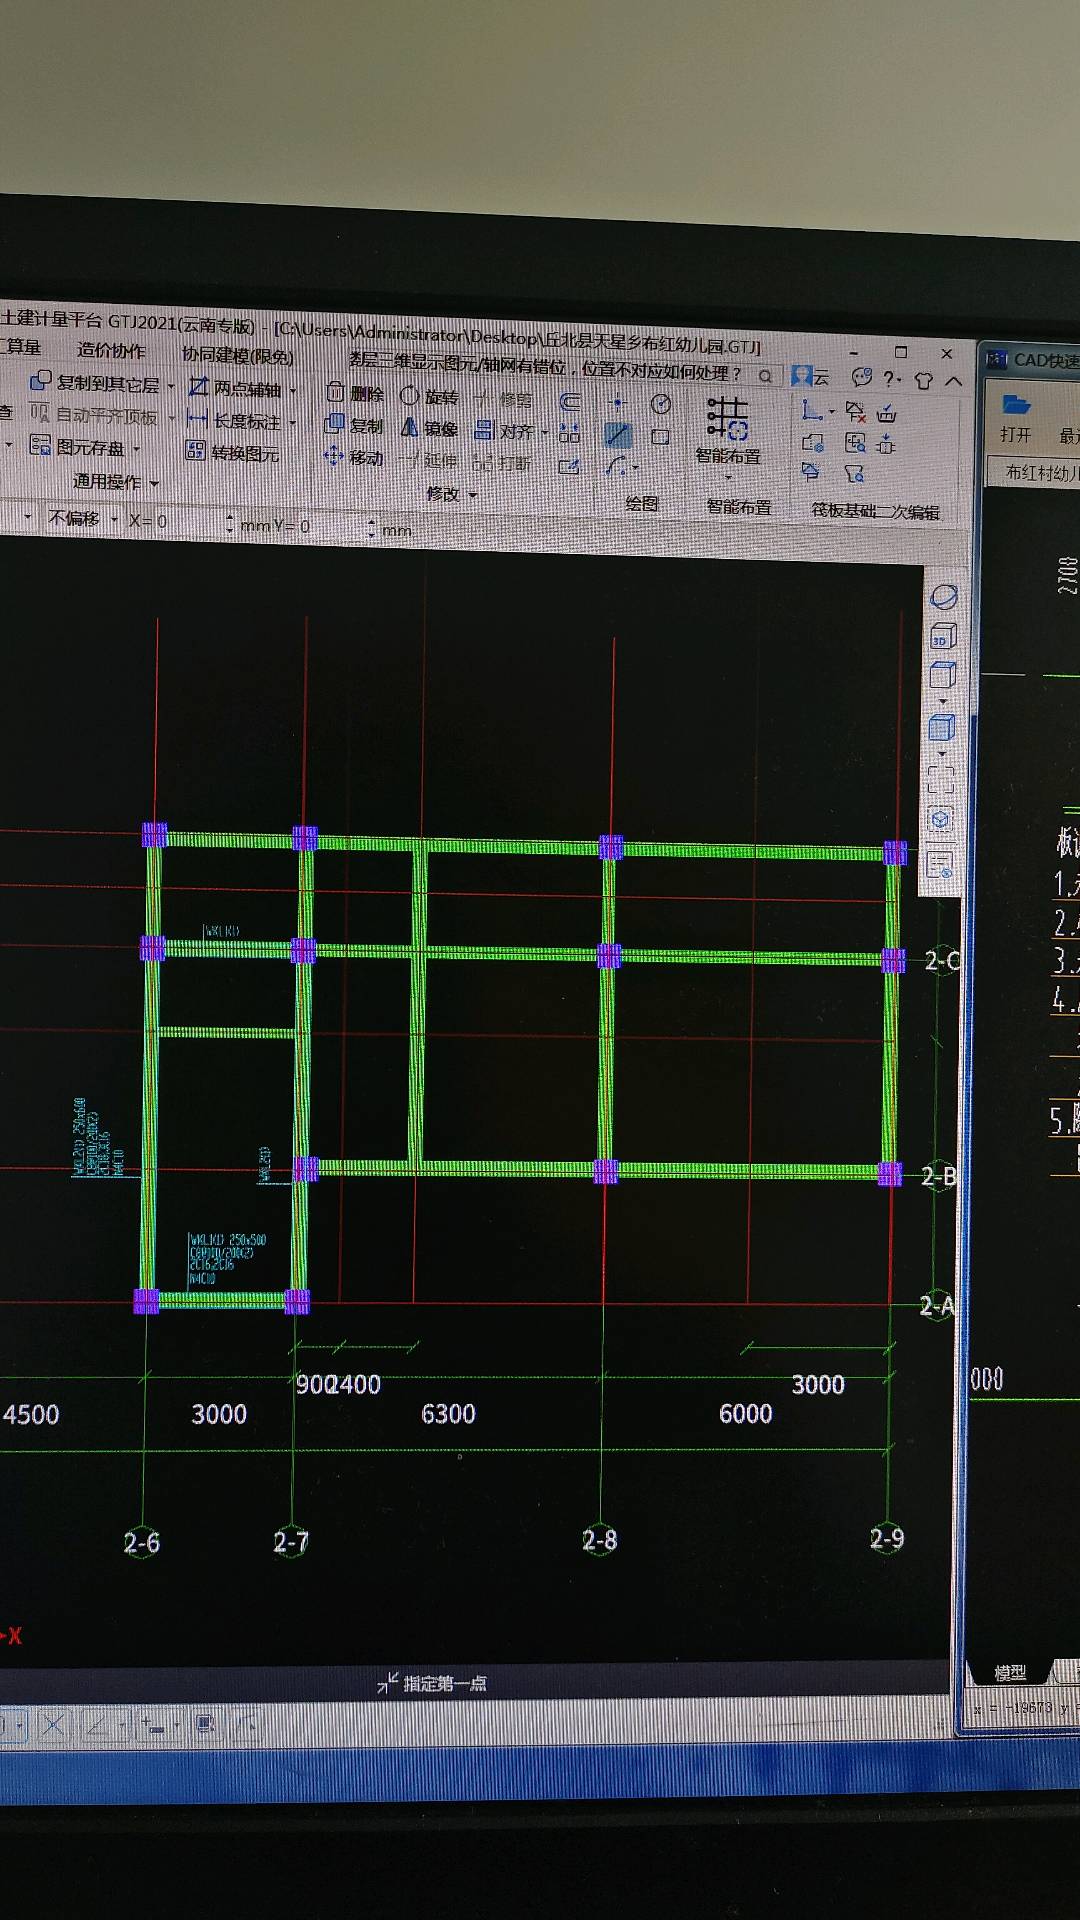Image resolution: width=1080 pixels, height=1920 pixels.
Task: Click the orbit view globe icon
Action: pos(944,597)
